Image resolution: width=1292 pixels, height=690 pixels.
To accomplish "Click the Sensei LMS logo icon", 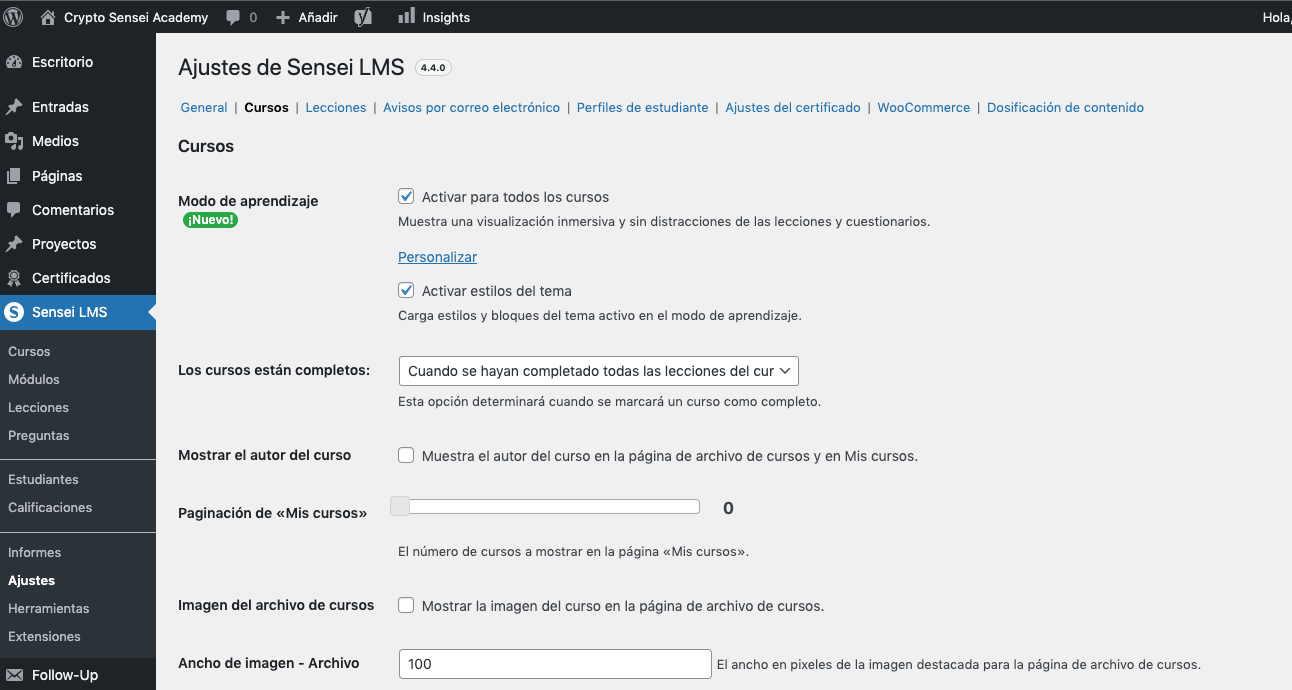I will click(x=14, y=312).
